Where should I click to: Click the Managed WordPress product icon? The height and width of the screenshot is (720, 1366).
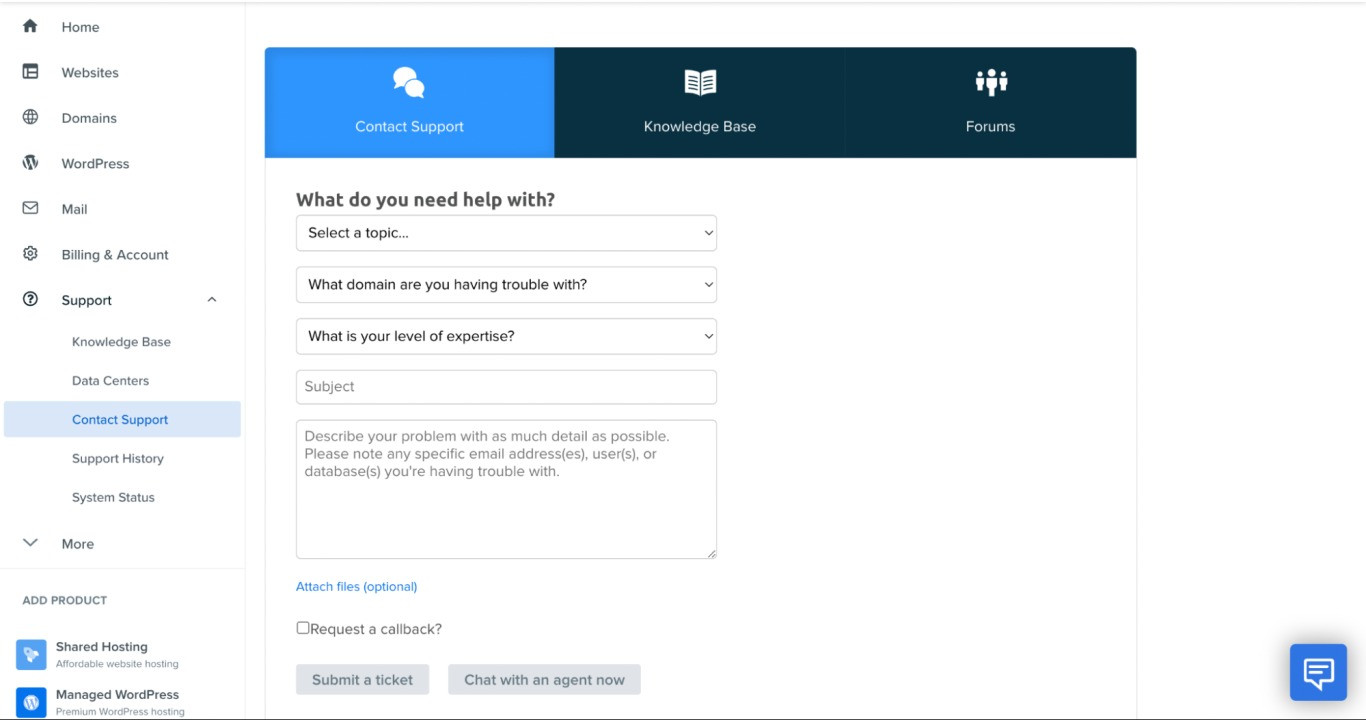(31, 702)
